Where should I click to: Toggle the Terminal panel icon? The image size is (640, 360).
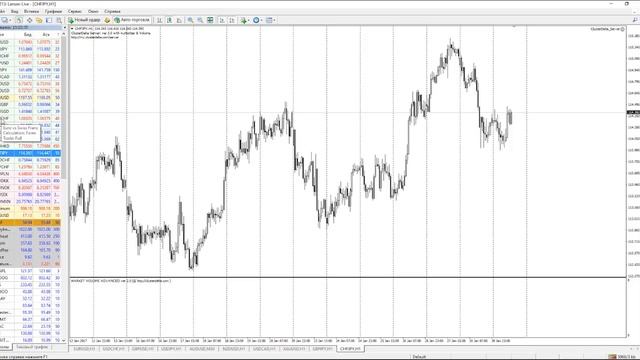(x=49, y=20)
